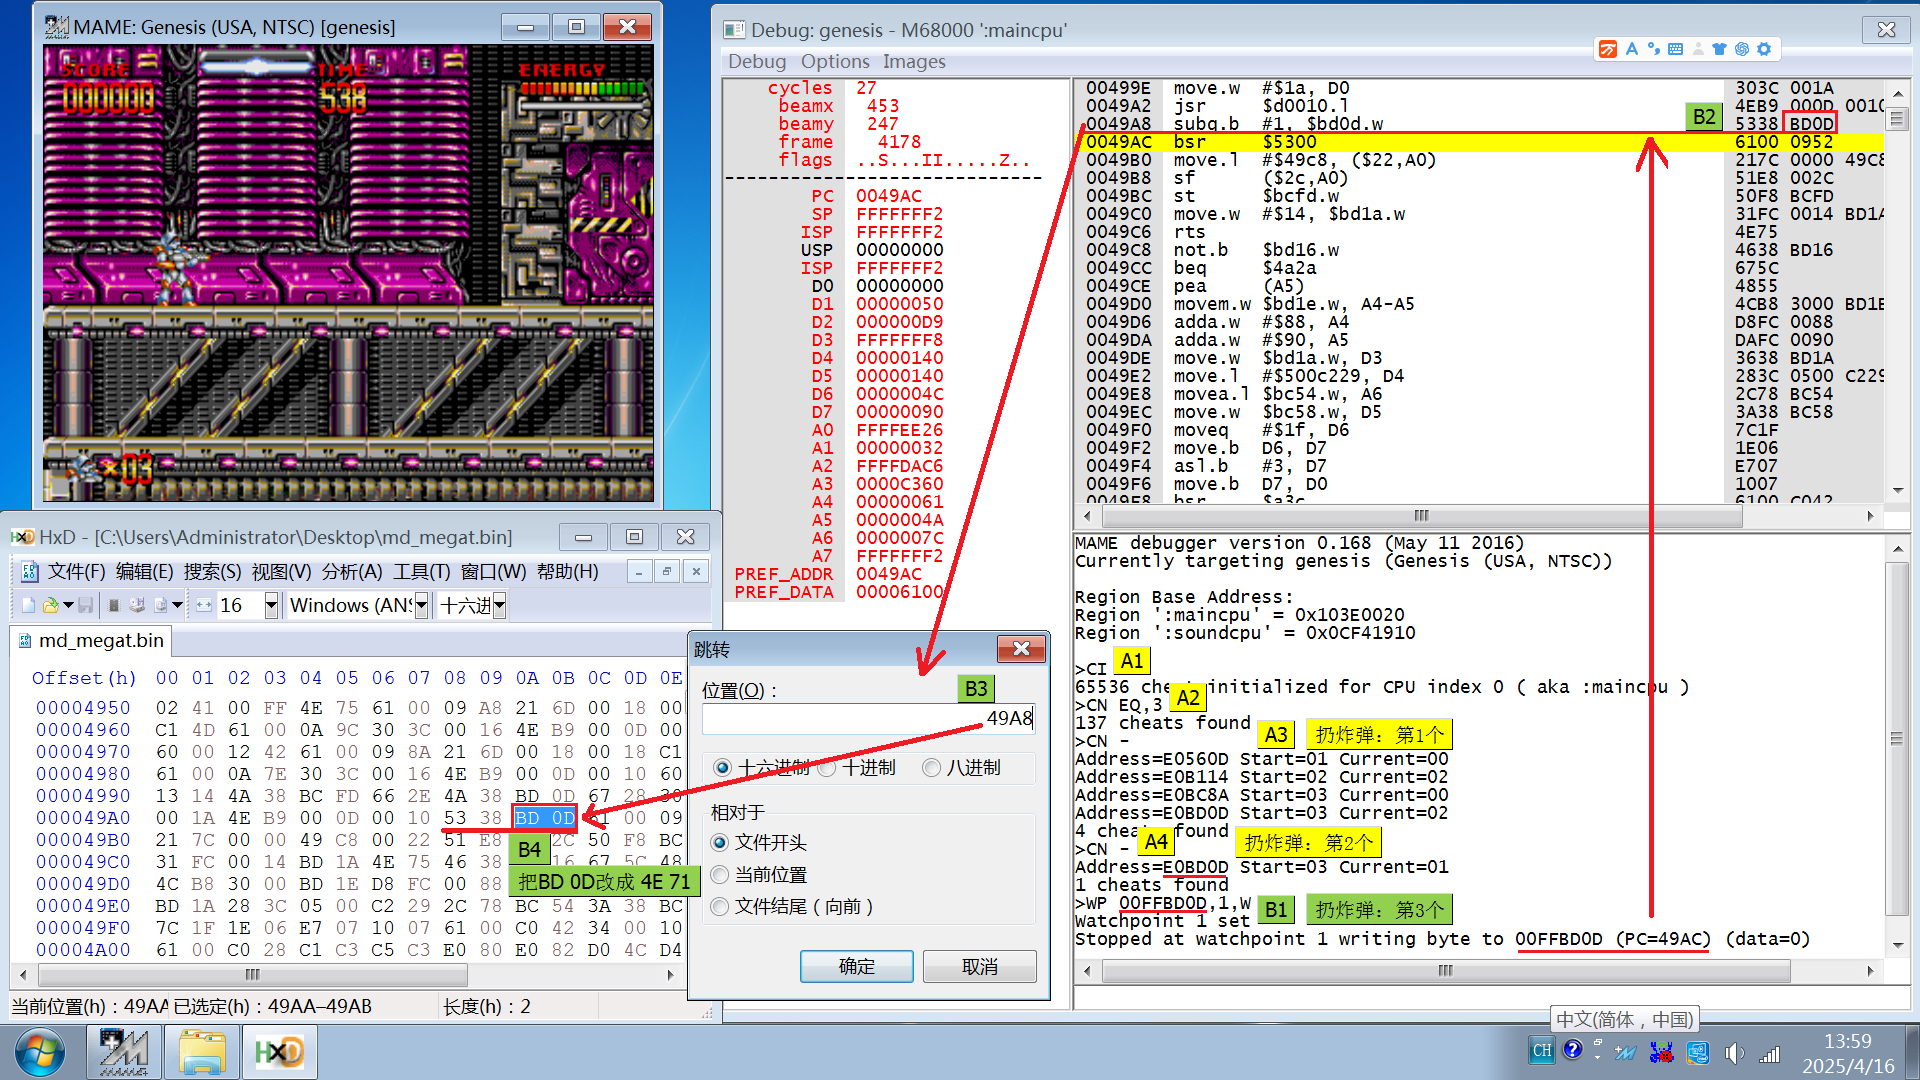
Task: Open the bytes-per-row '16' dropdown
Action: 271,605
